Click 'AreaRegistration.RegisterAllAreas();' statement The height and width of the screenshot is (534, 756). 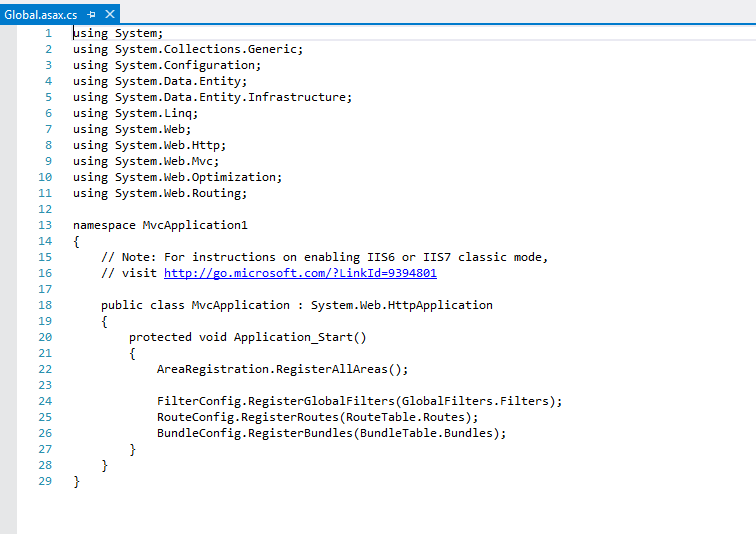[x=283, y=369]
